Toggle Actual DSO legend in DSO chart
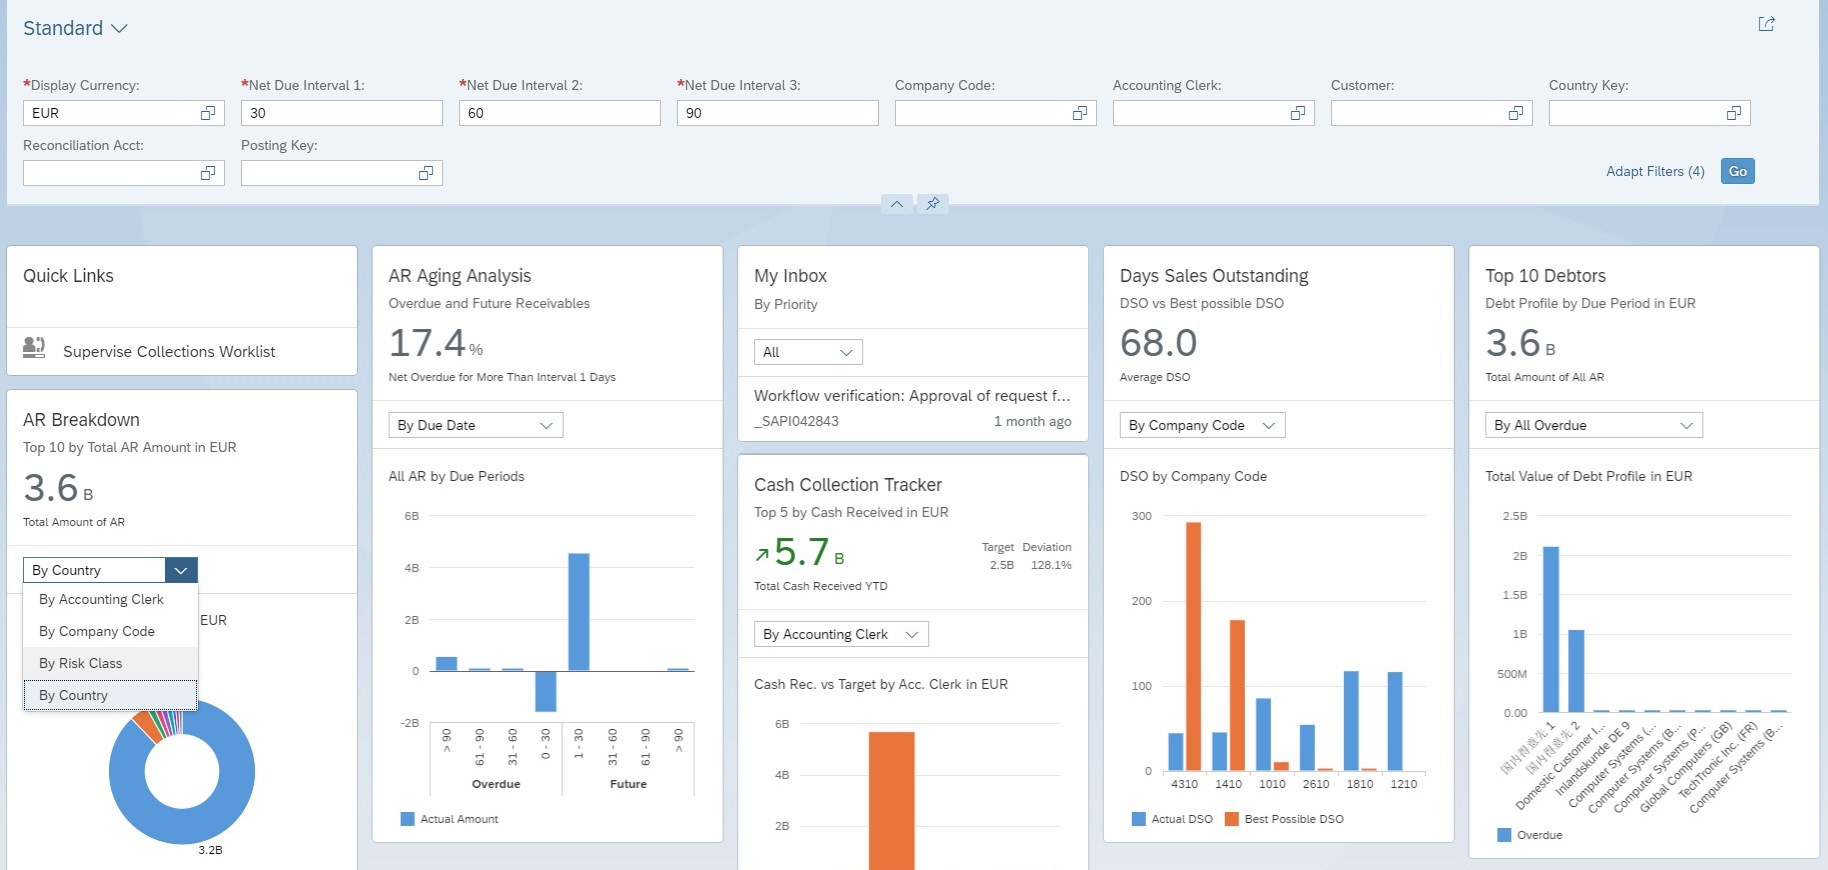Viewport: 1828px width, 870px height. (1171, 819)
